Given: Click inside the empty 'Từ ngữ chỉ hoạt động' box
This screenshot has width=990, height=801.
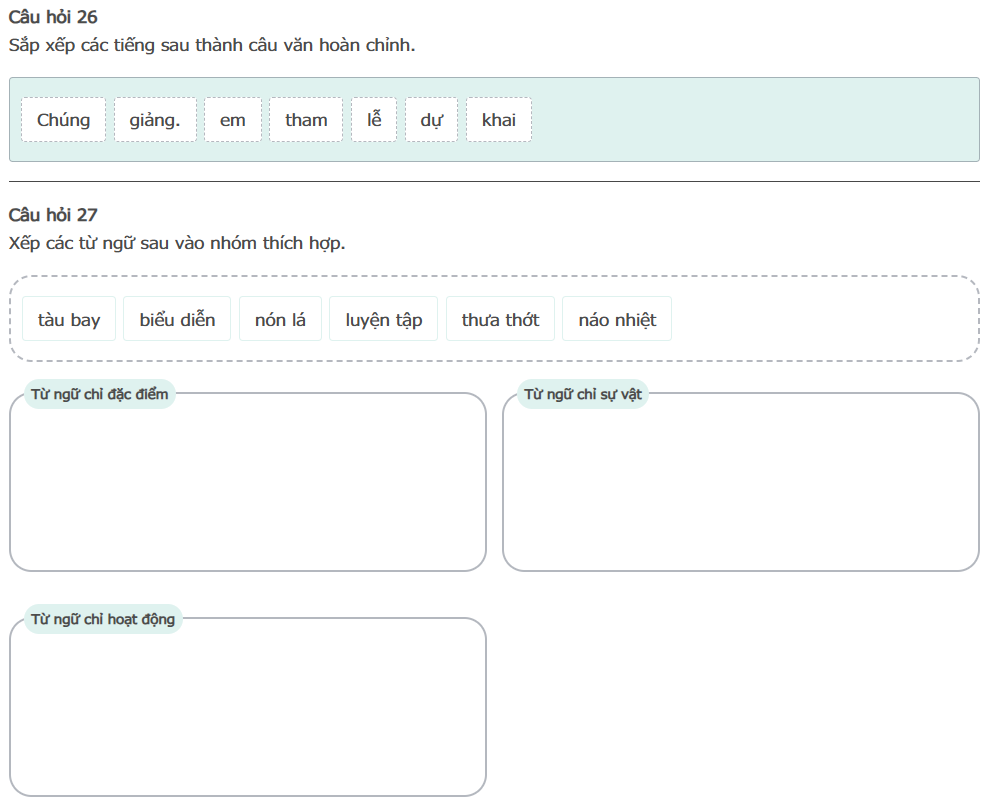Looking at the screenshot, I should pos(248,712).
